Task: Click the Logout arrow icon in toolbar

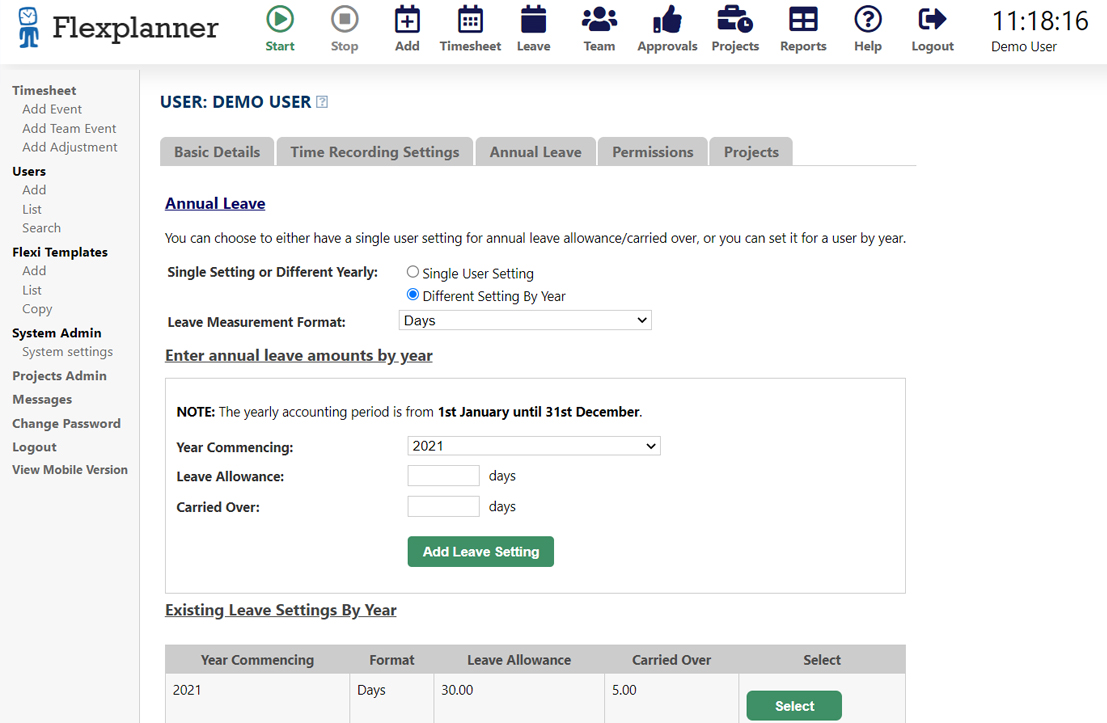Action: pos(932,19)
